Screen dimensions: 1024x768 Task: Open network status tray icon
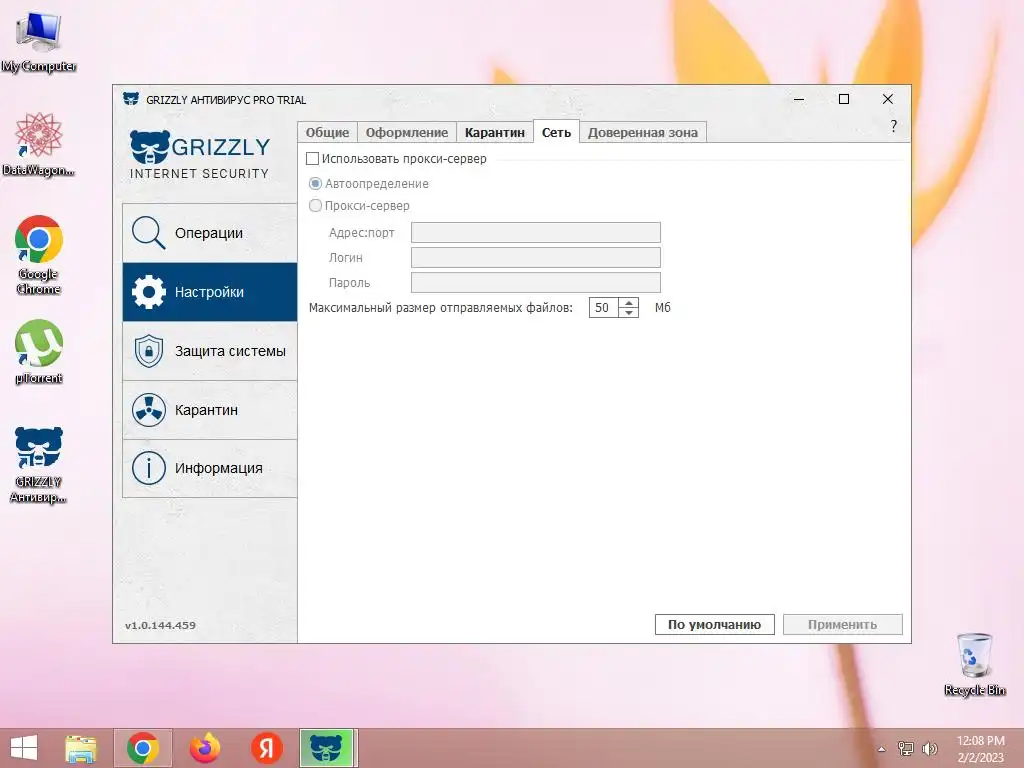[906, 749]
